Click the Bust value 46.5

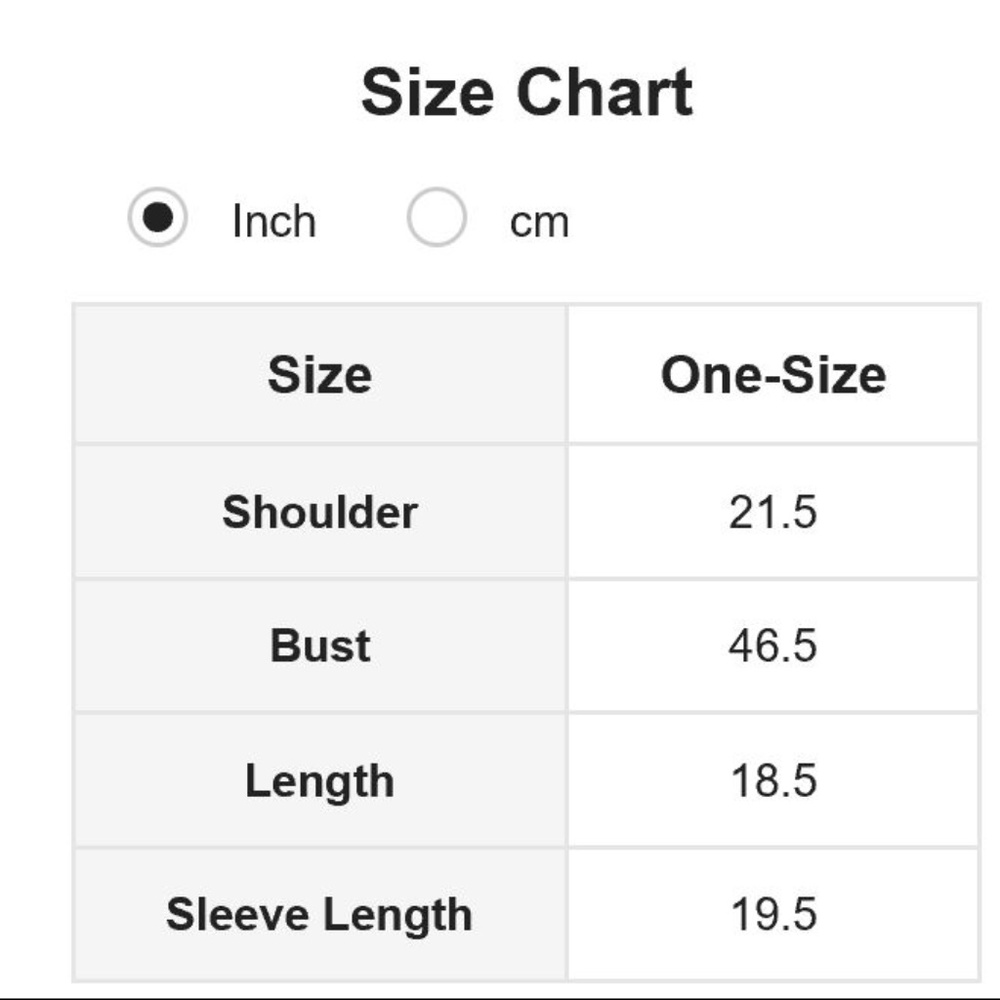(x=773, y=646)
